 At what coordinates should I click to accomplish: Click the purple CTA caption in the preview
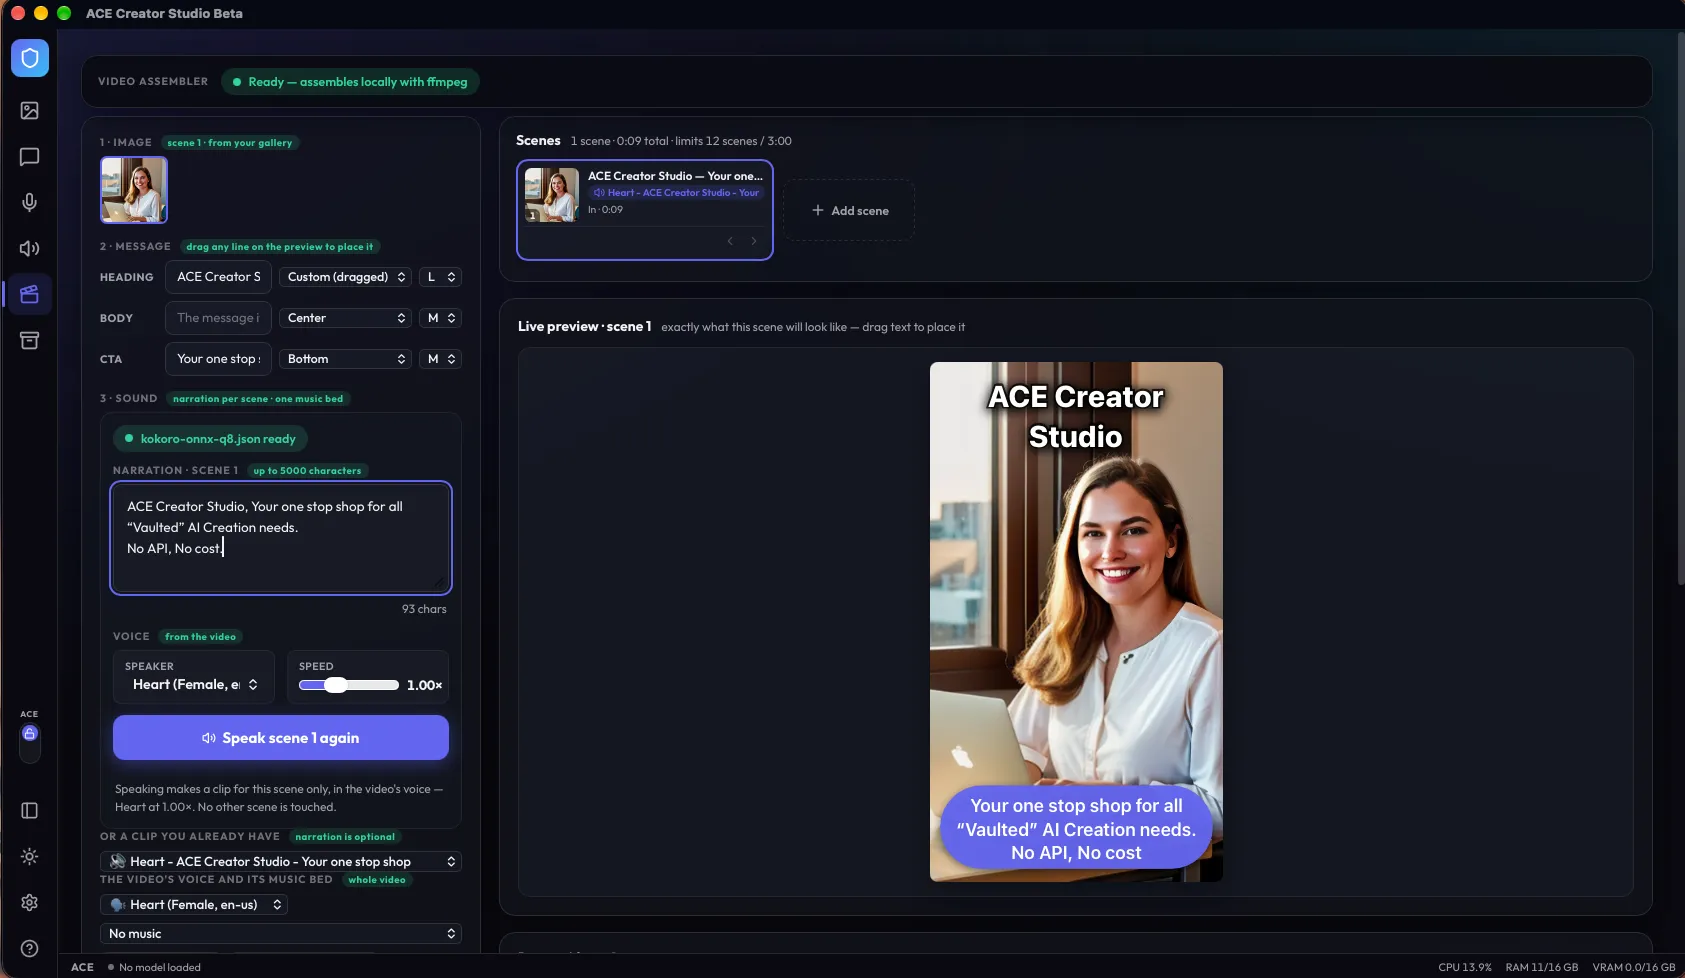(x=1076, y=829)
